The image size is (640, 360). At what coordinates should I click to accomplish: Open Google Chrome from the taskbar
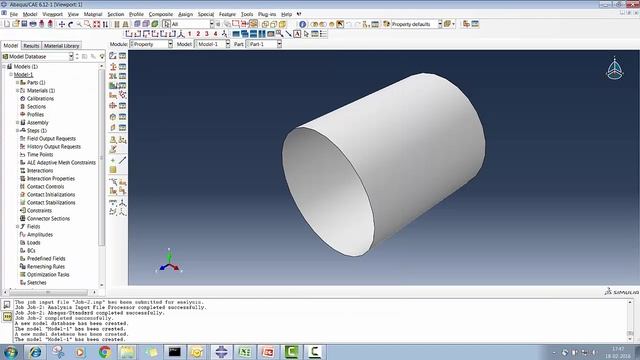(104, 352)
